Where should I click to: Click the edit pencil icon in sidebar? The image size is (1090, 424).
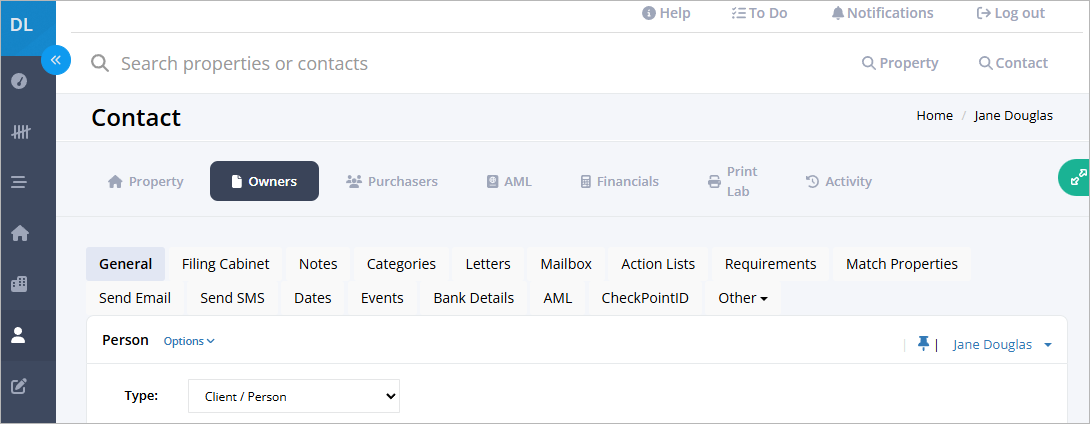pos(19,386)
